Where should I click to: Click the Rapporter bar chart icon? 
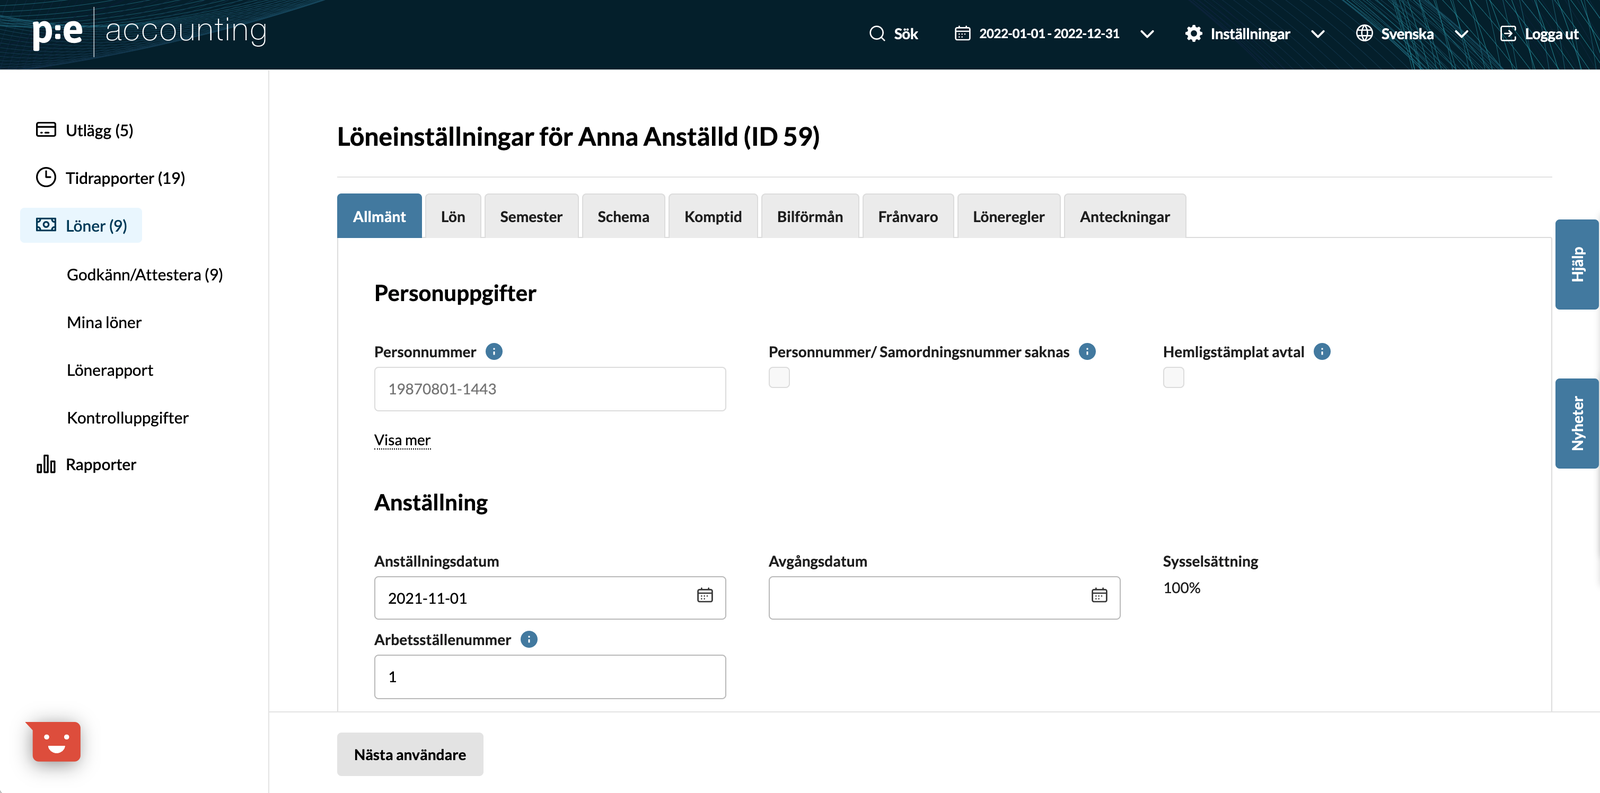[46, 464]
